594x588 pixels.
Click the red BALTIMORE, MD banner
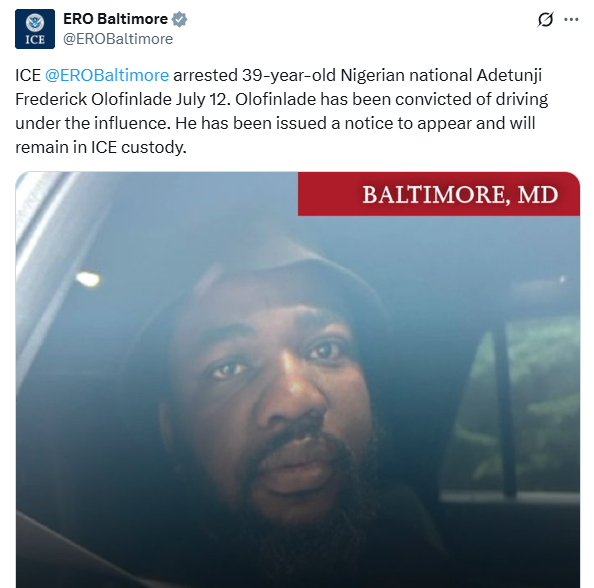[439, 194]
